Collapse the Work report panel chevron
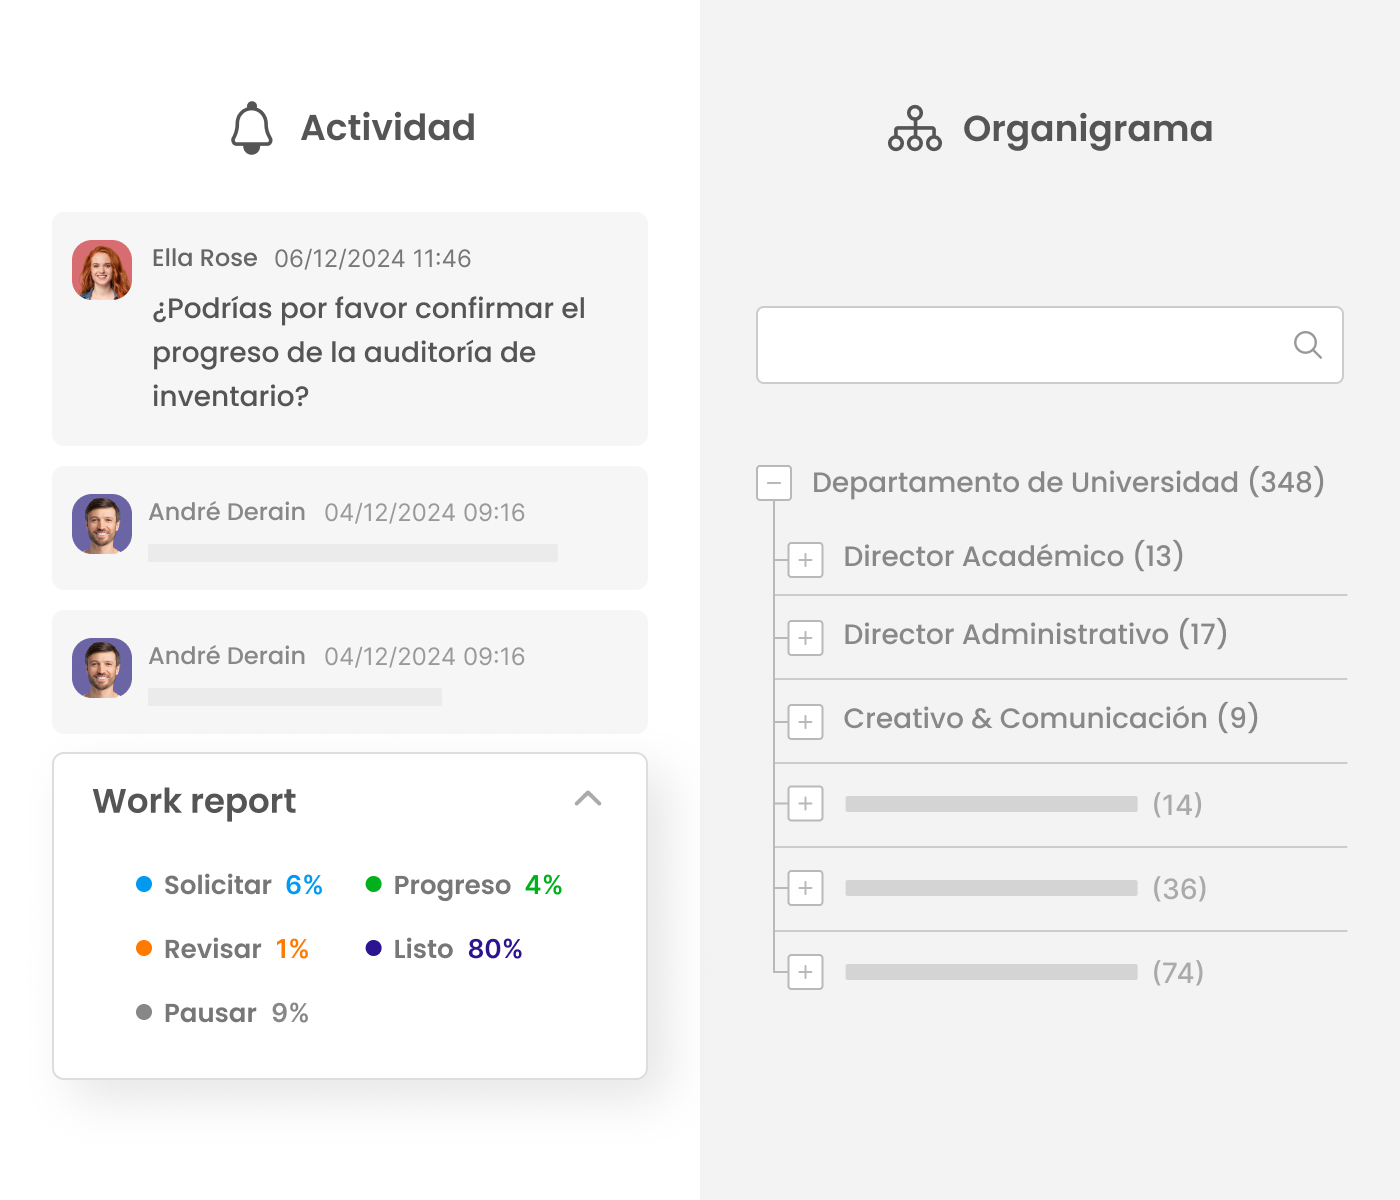 click(x=588, y=798)
